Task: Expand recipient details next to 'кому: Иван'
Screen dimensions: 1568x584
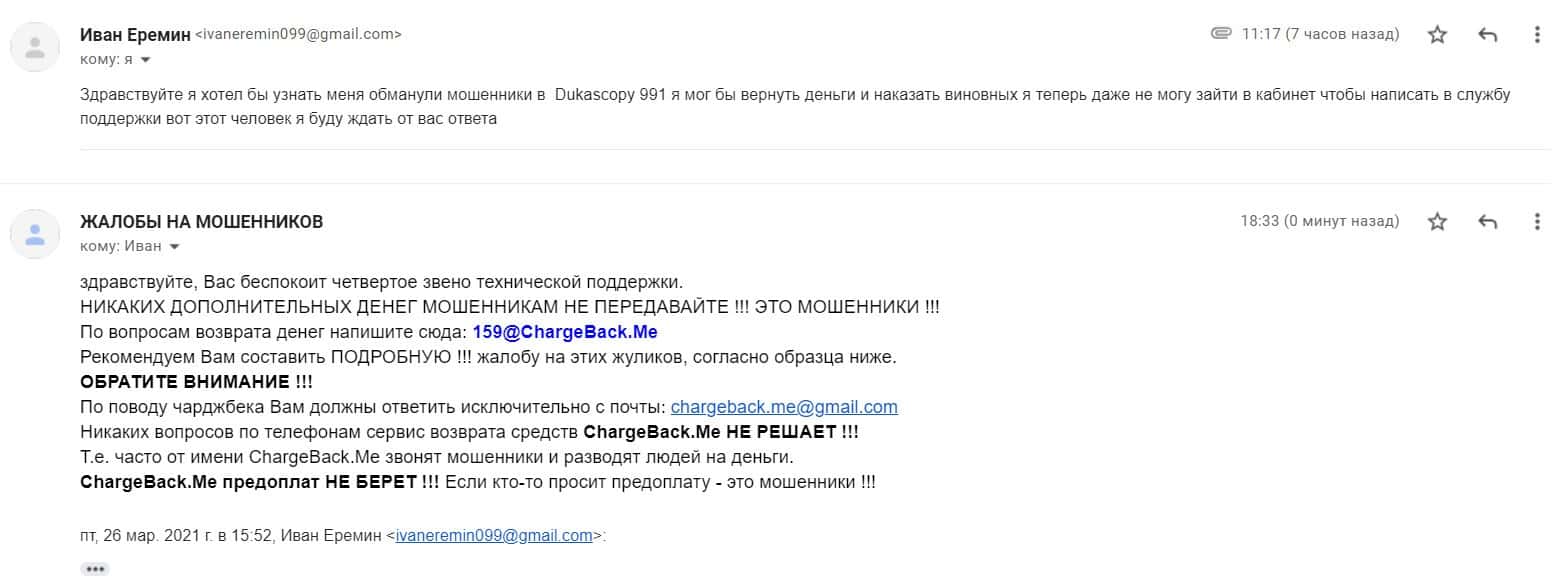Action: point(175,247)
